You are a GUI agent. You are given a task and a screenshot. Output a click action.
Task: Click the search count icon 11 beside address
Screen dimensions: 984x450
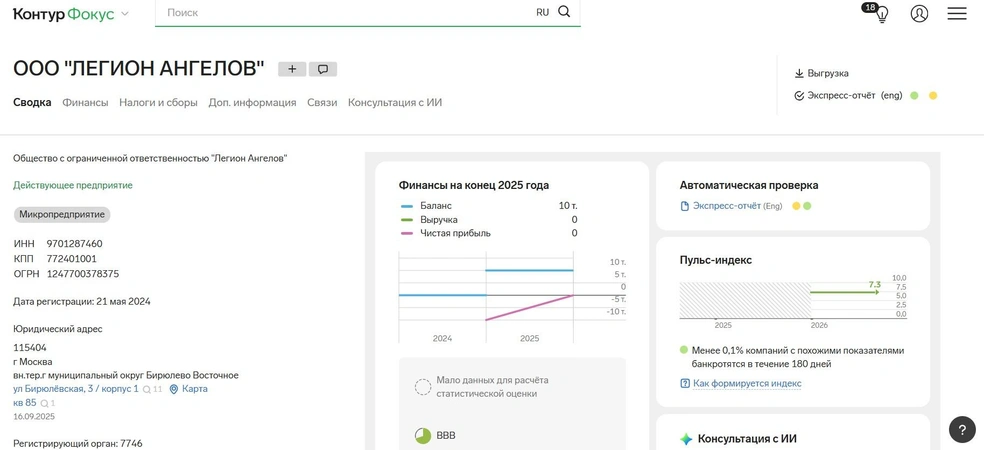click(152, 390)
